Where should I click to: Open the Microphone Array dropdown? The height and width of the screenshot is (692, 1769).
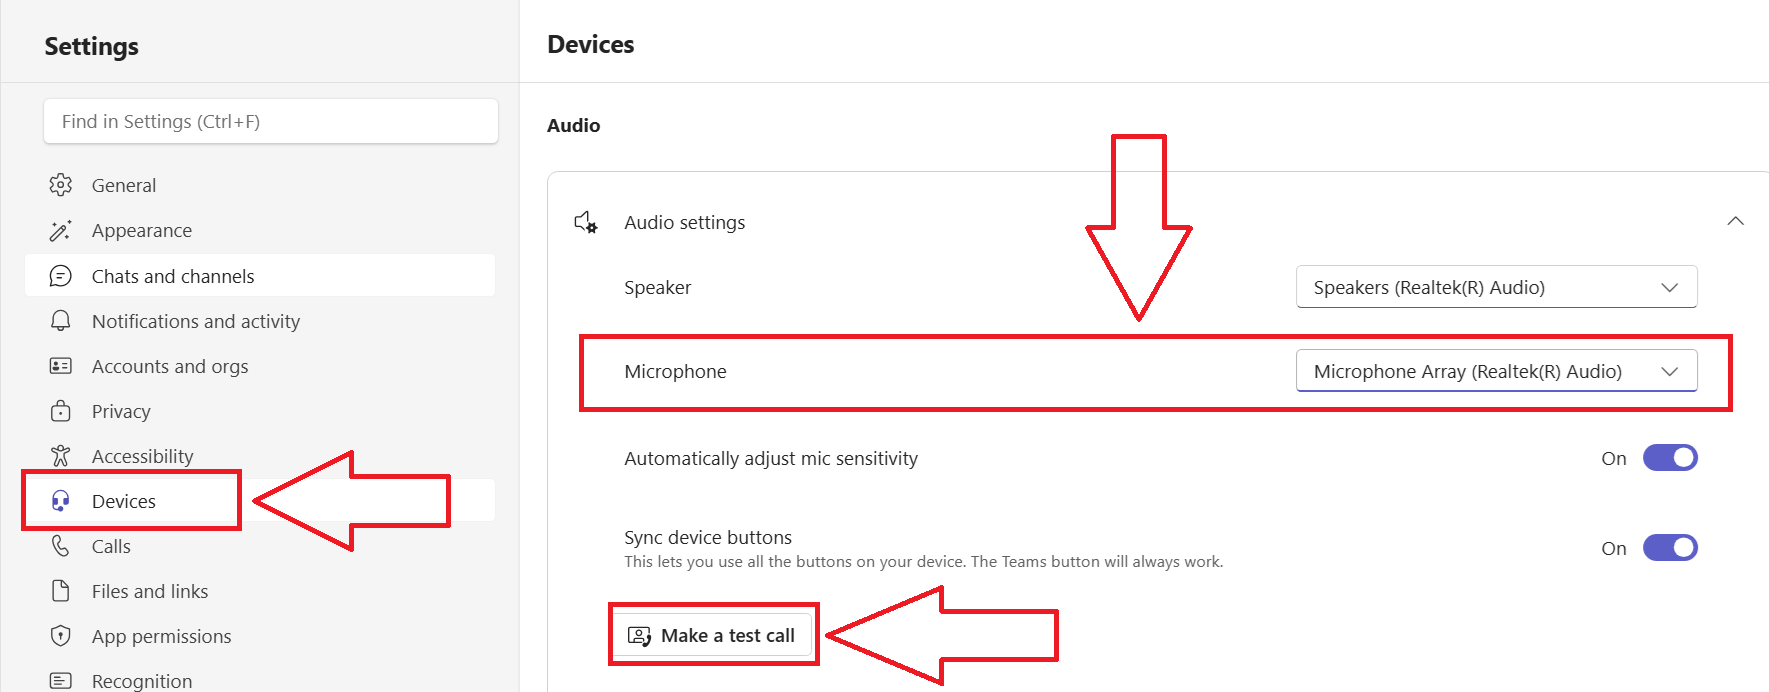tap(1496, 371)
